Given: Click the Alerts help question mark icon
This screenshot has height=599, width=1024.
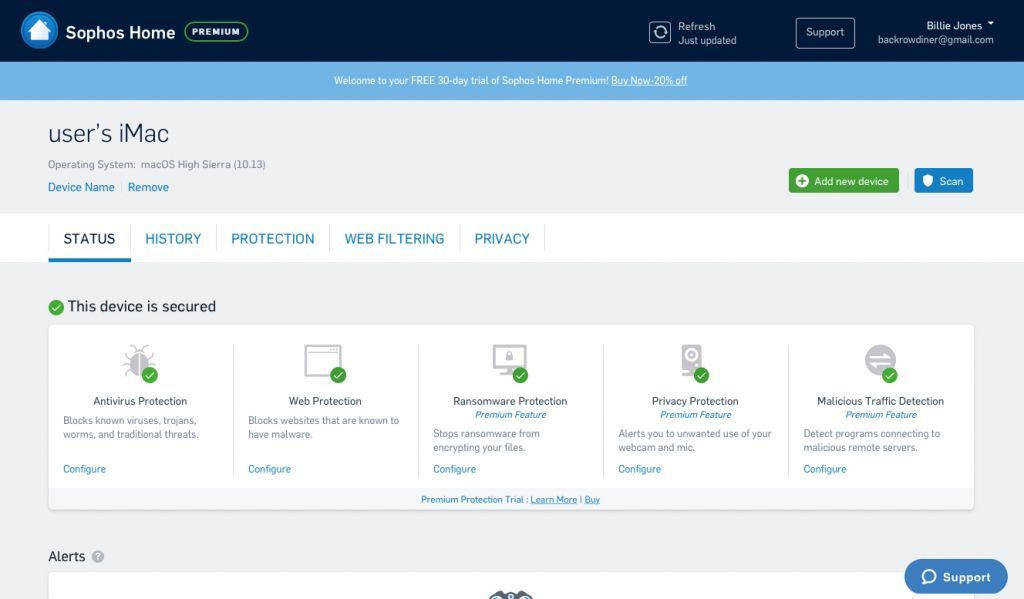Looking at the screenshot, I should (x=98, y=557).
